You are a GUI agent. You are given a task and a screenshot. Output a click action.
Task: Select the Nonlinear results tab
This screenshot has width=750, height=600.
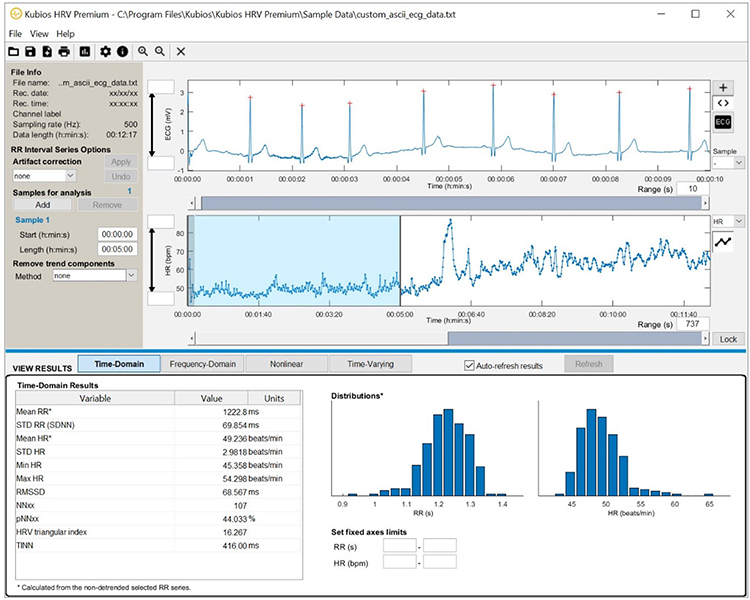(287, 365)
